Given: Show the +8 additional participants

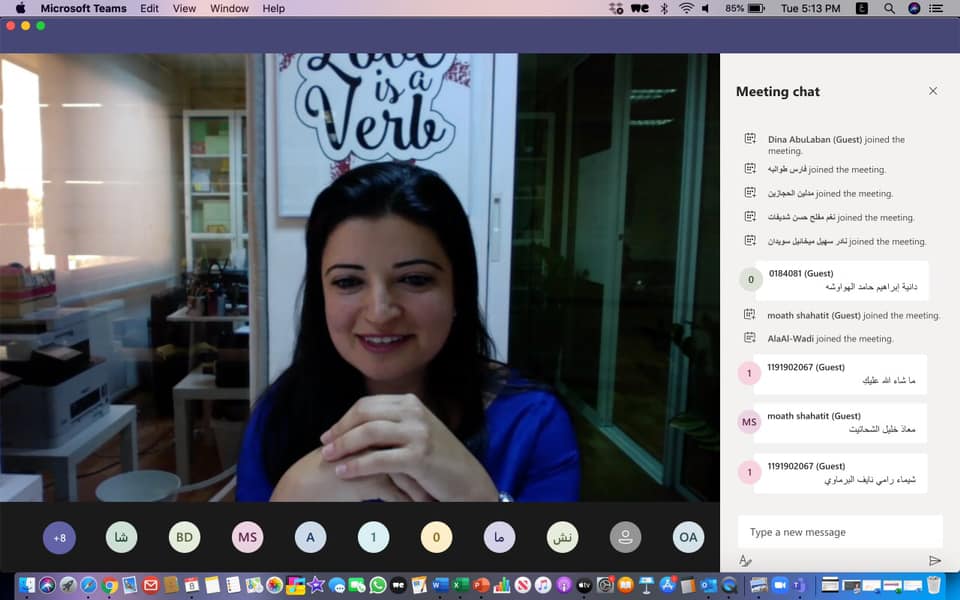Looking at the screenshot, I should pos(59,538).
